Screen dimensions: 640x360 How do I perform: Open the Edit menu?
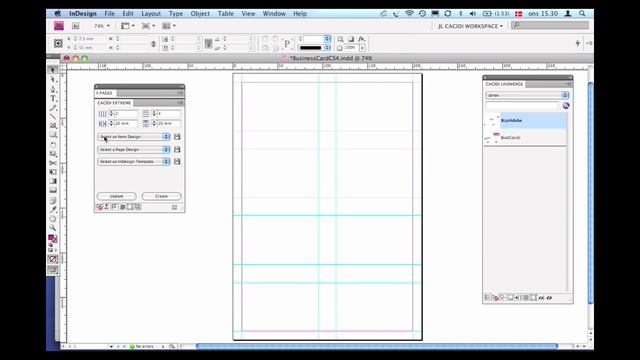point(128,13)
